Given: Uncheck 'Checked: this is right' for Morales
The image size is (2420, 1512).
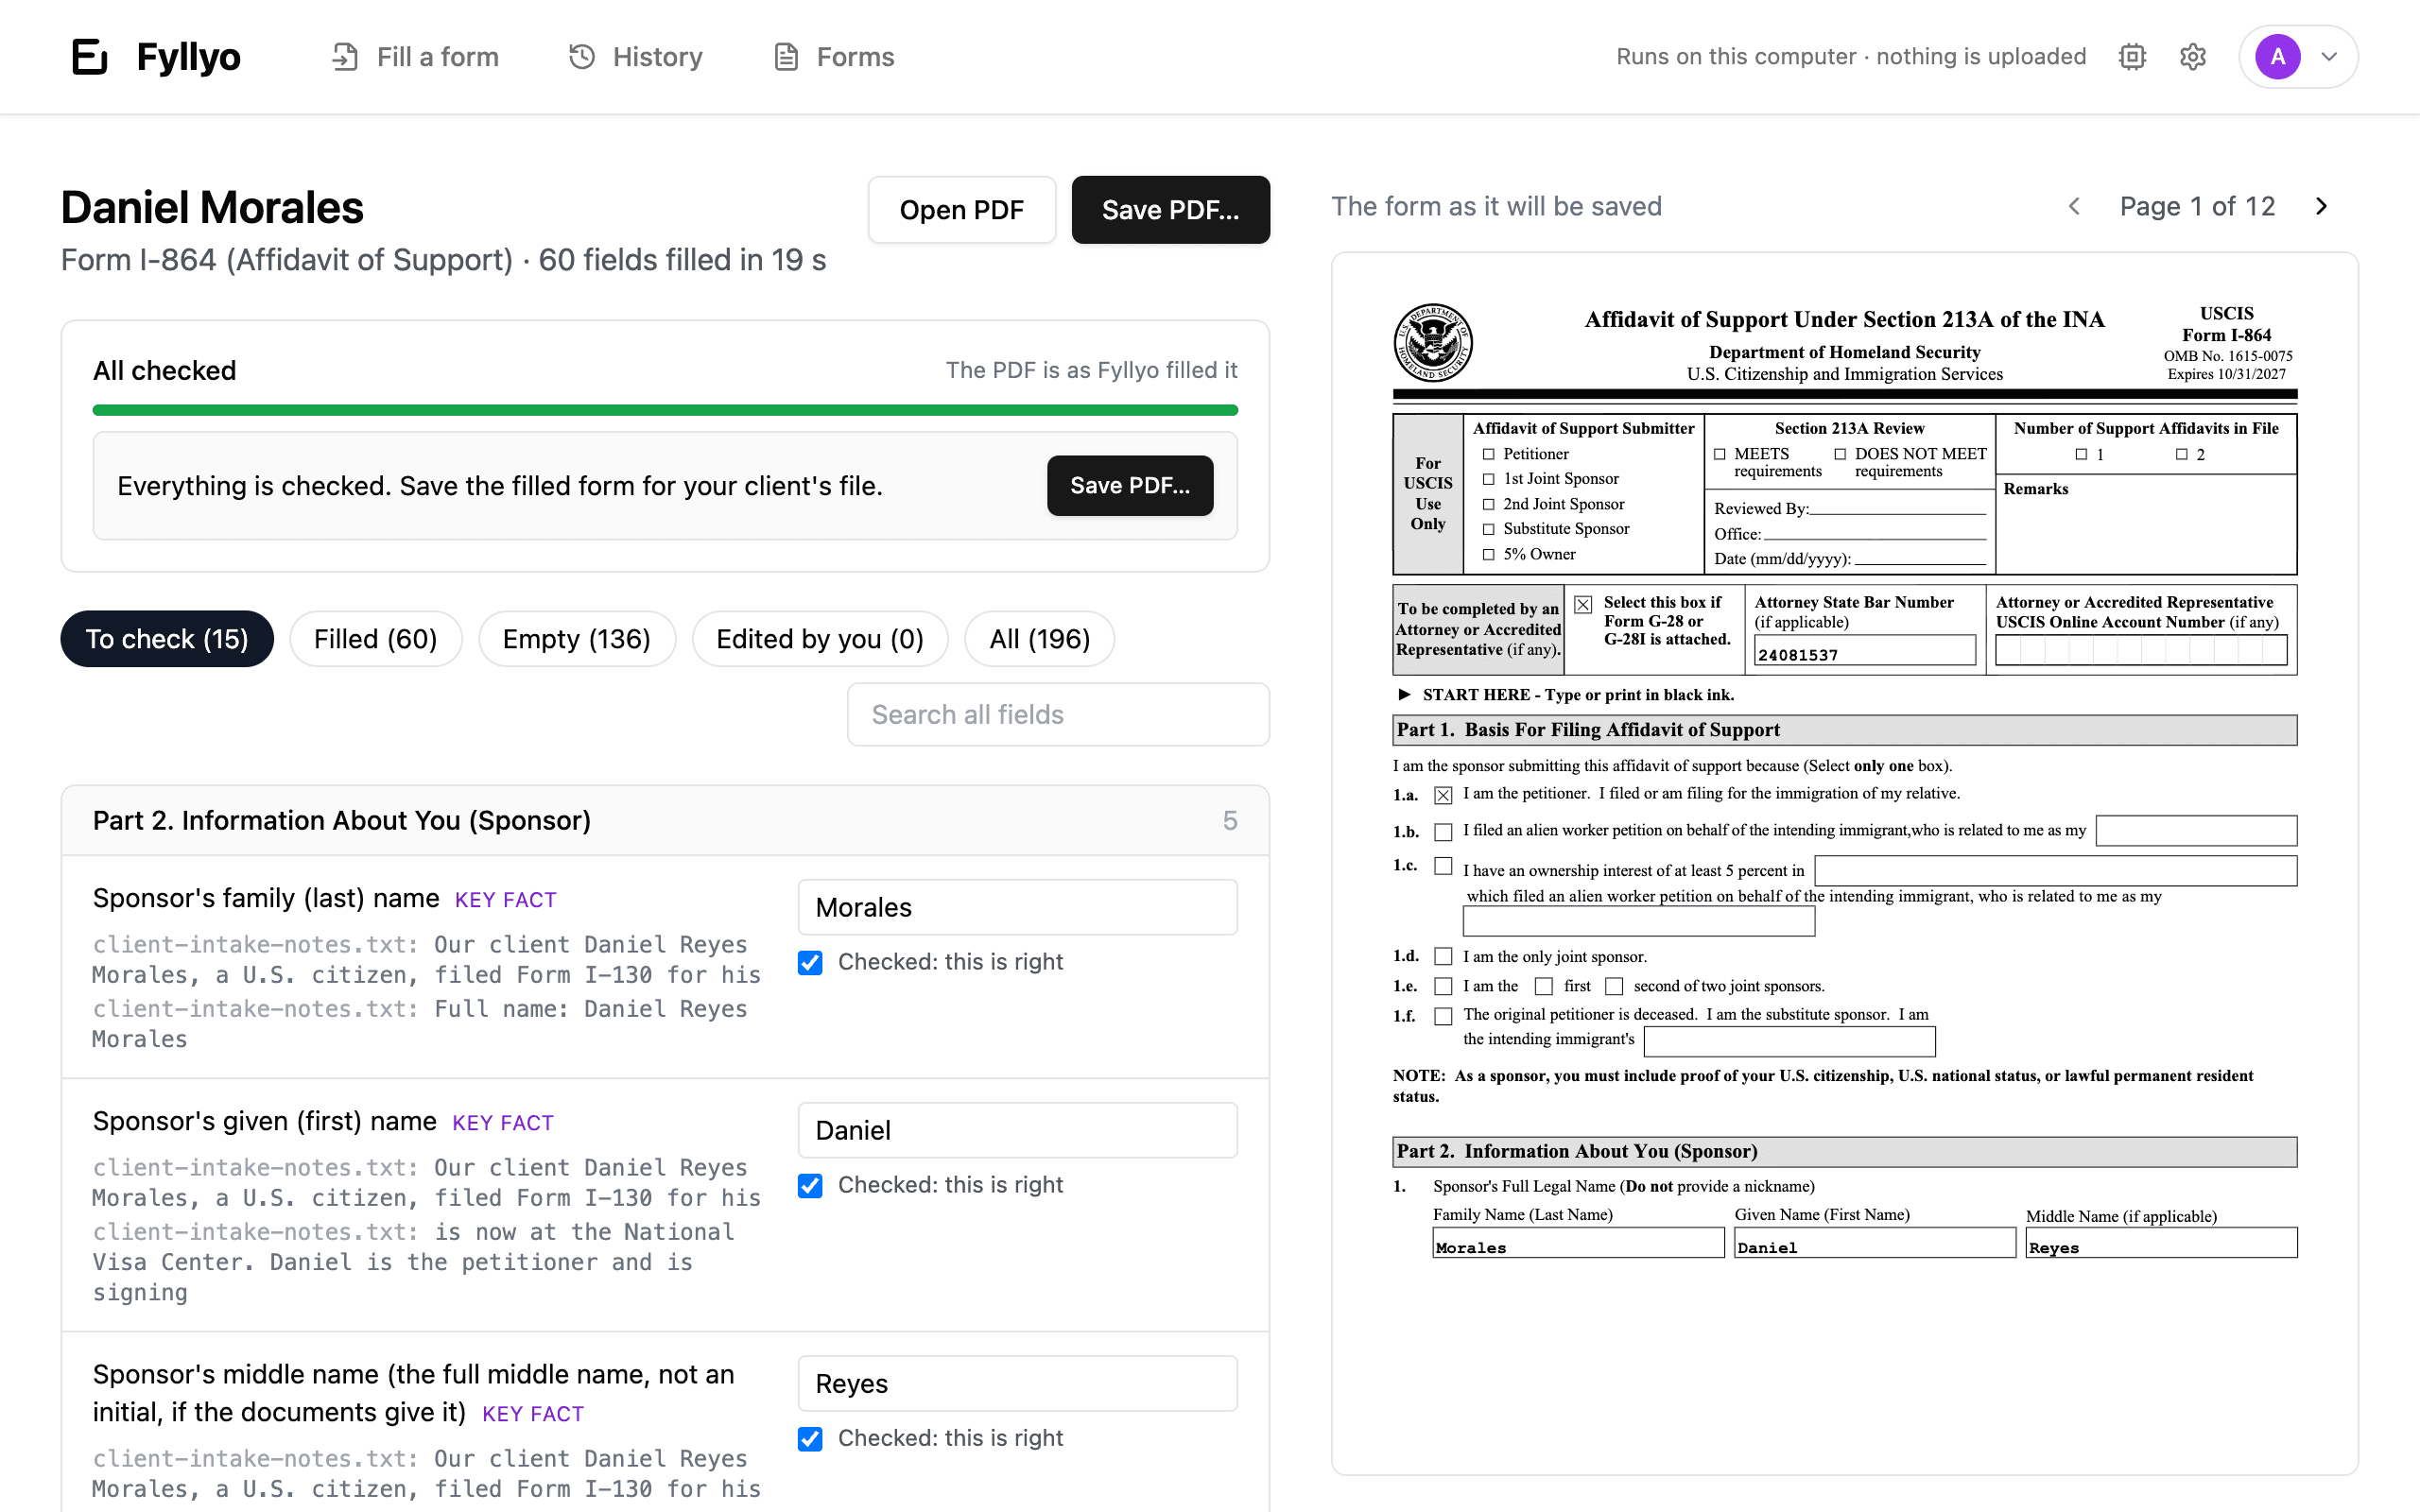Looking at the screenshot, I should click(x=810, y=962).
